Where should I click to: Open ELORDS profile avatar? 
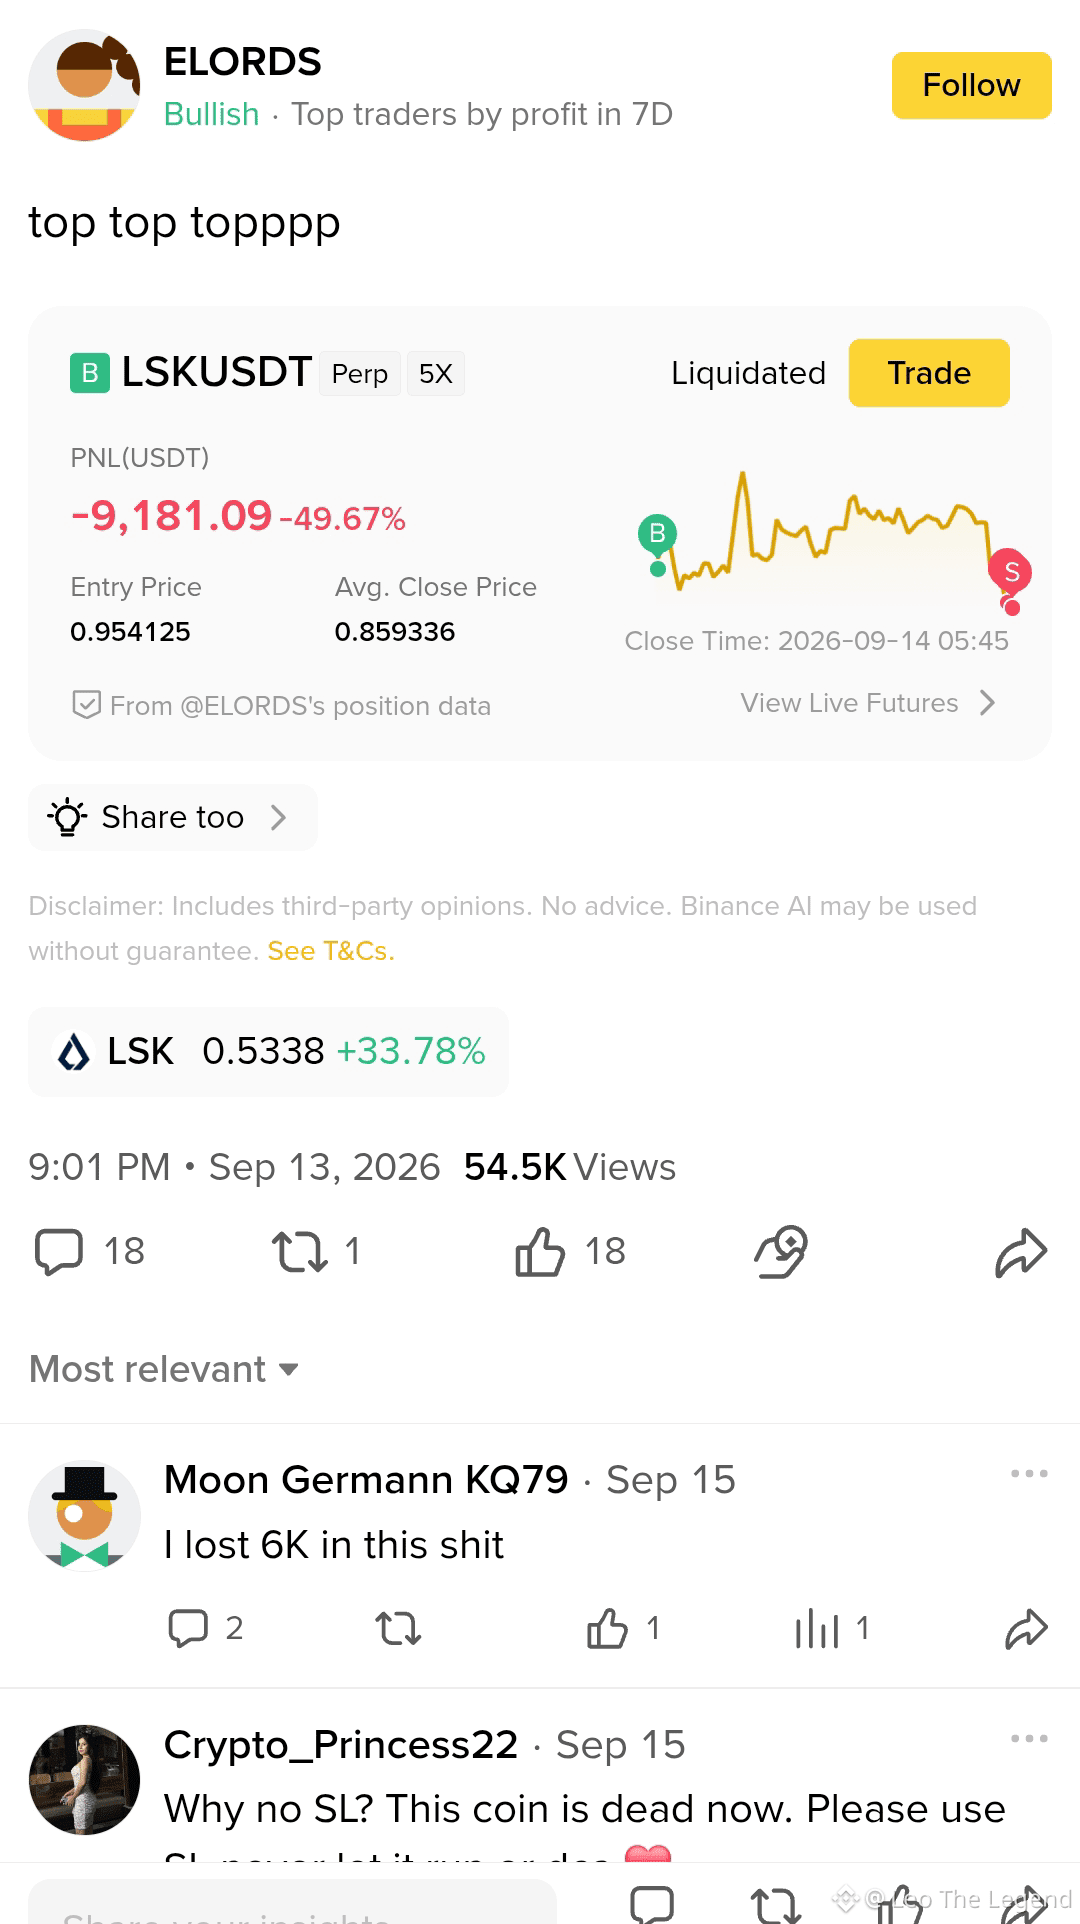(x=84, y=85)
